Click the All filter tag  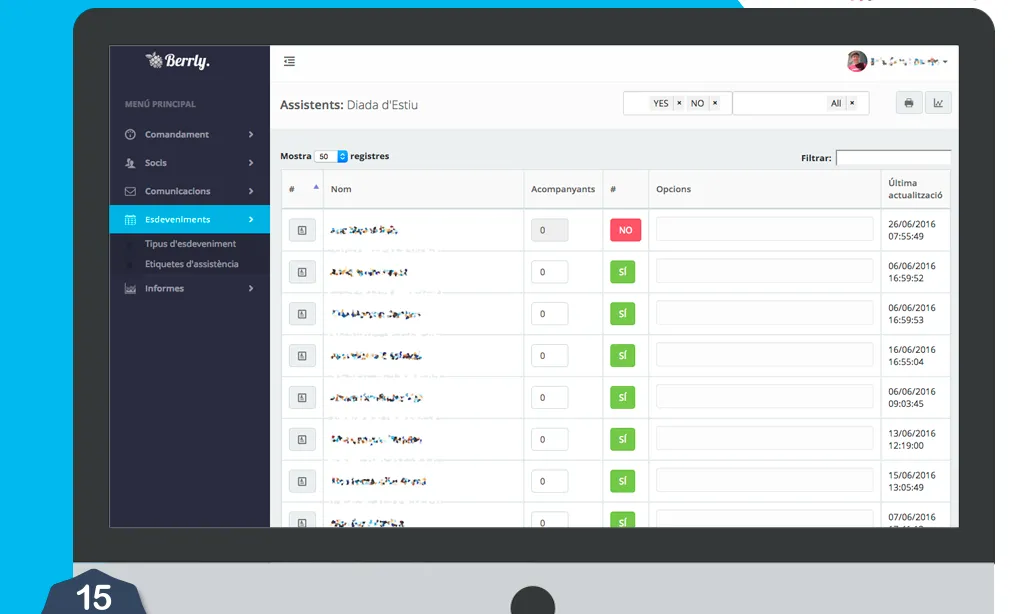[x=836, y=103]
